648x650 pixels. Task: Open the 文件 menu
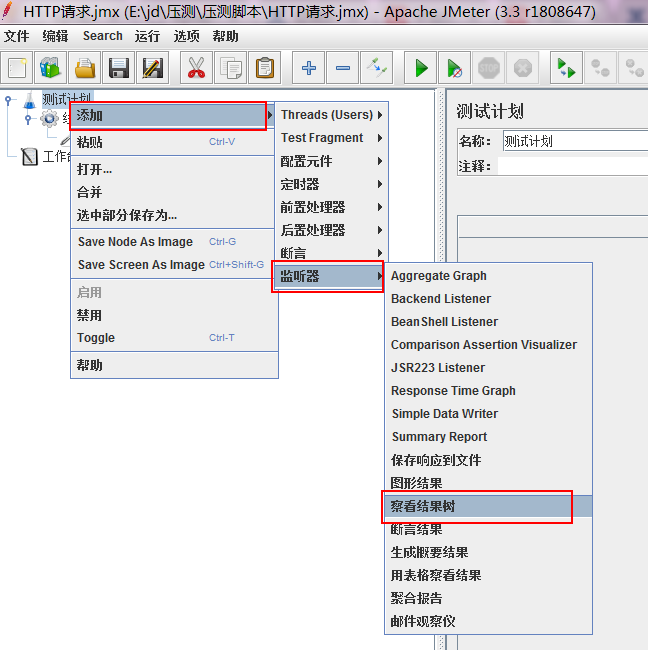(17, 36)
